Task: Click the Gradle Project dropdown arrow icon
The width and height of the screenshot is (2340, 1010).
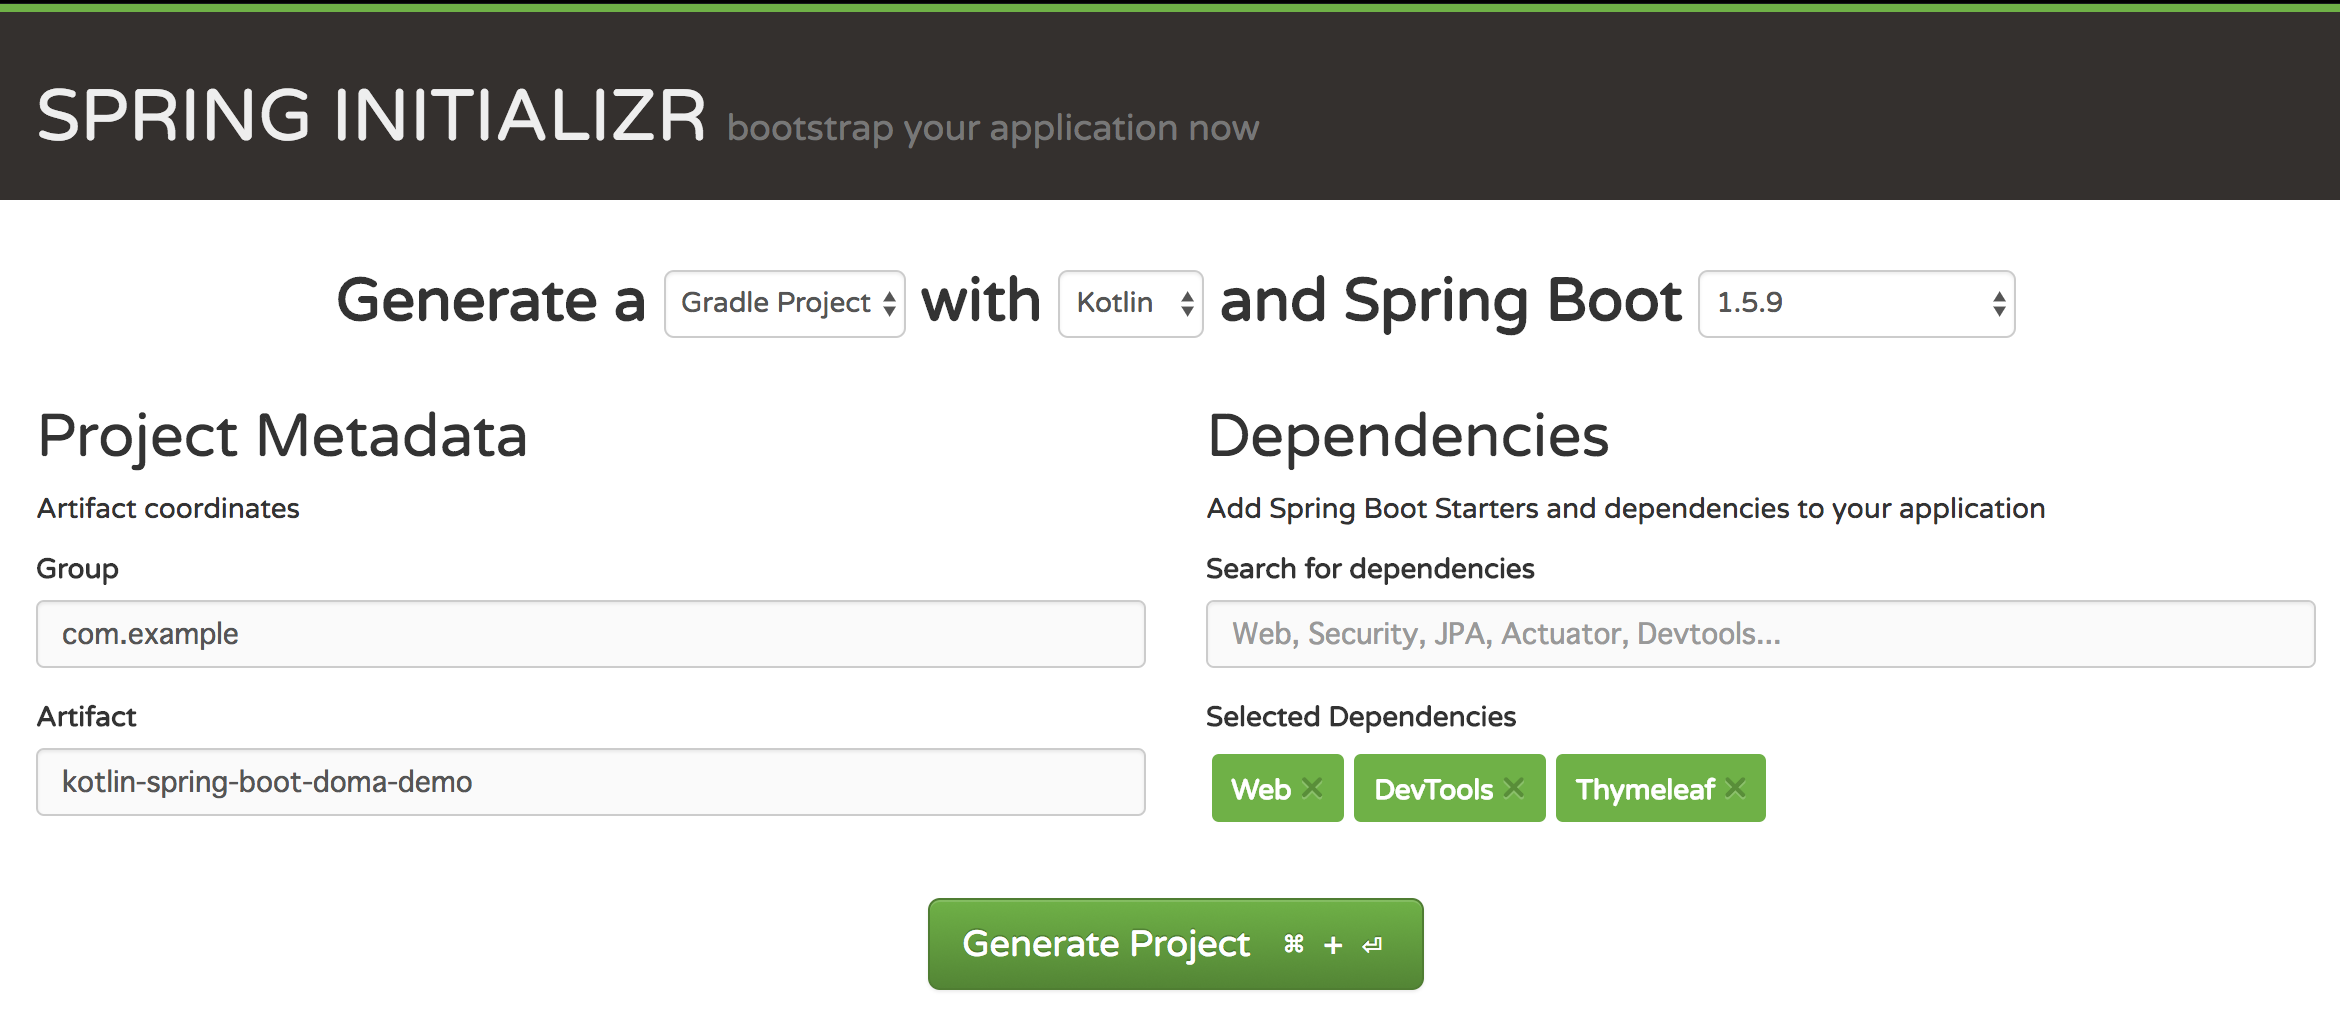Action: click(888, 303)
